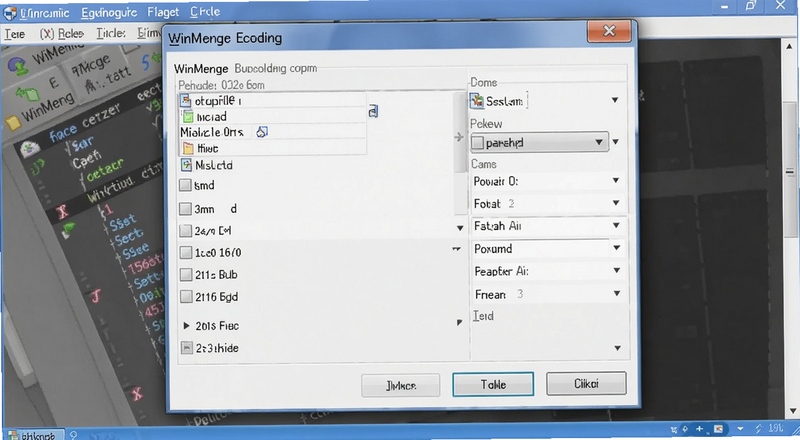Click the 'Toble' button
Viewport: 800px width, 440px height.
493,384
